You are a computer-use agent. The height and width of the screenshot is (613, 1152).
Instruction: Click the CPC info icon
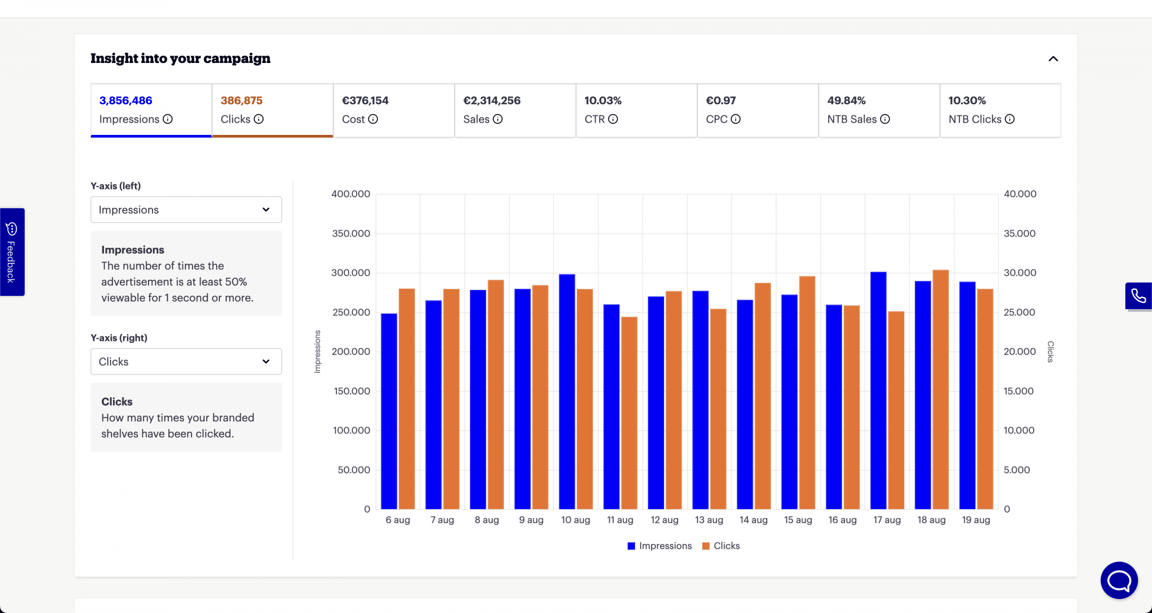(x=736, y=119)
